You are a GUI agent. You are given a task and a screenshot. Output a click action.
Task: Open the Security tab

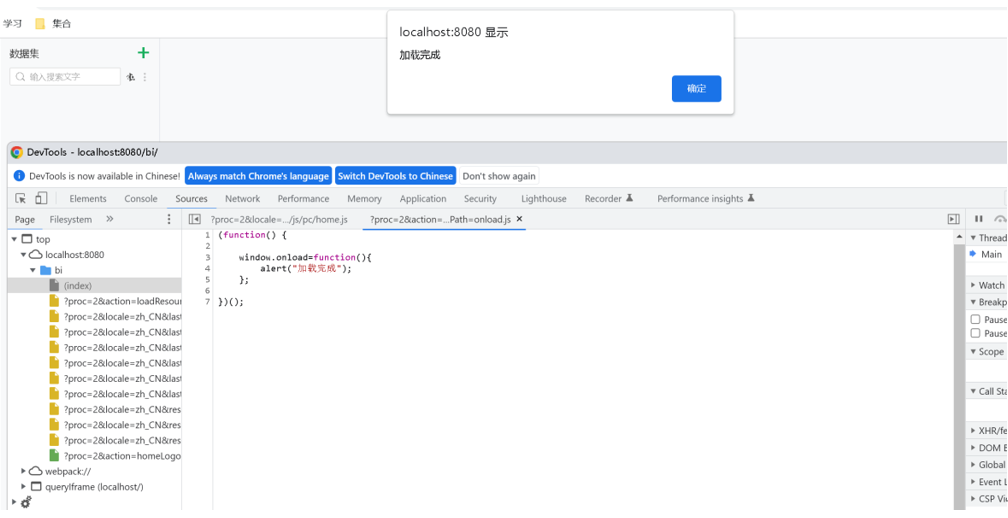tap(480, 199)
